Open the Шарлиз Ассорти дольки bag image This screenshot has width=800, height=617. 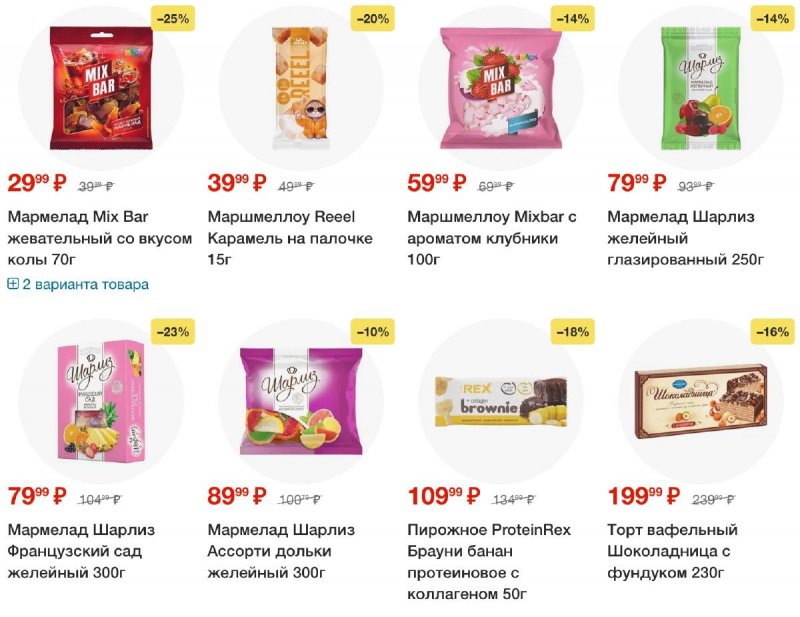pyautogui.click(x=301, y=401)
